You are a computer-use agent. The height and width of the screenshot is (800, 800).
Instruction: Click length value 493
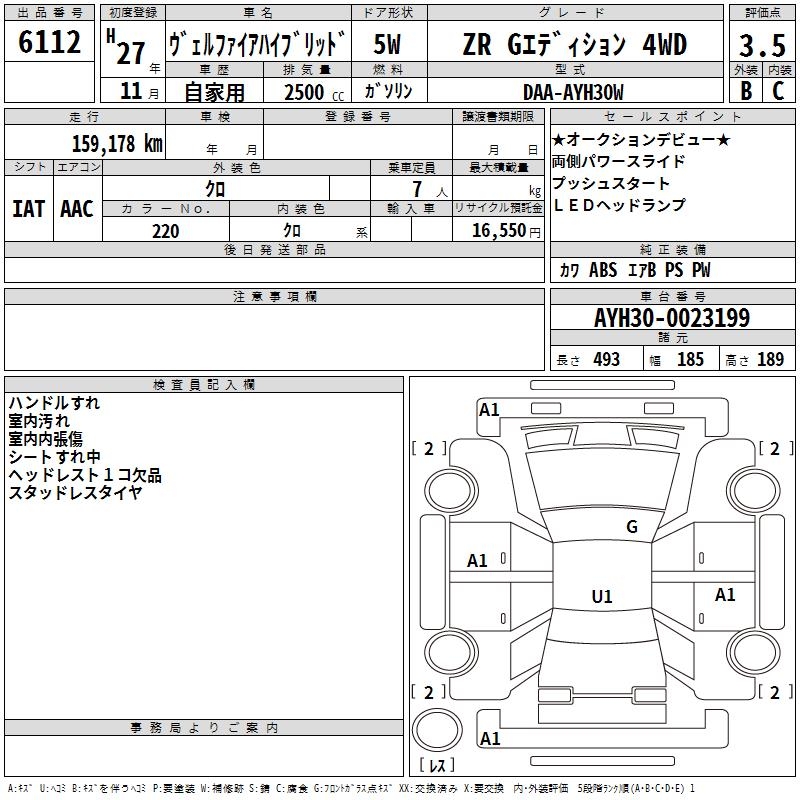click(607, 359)
